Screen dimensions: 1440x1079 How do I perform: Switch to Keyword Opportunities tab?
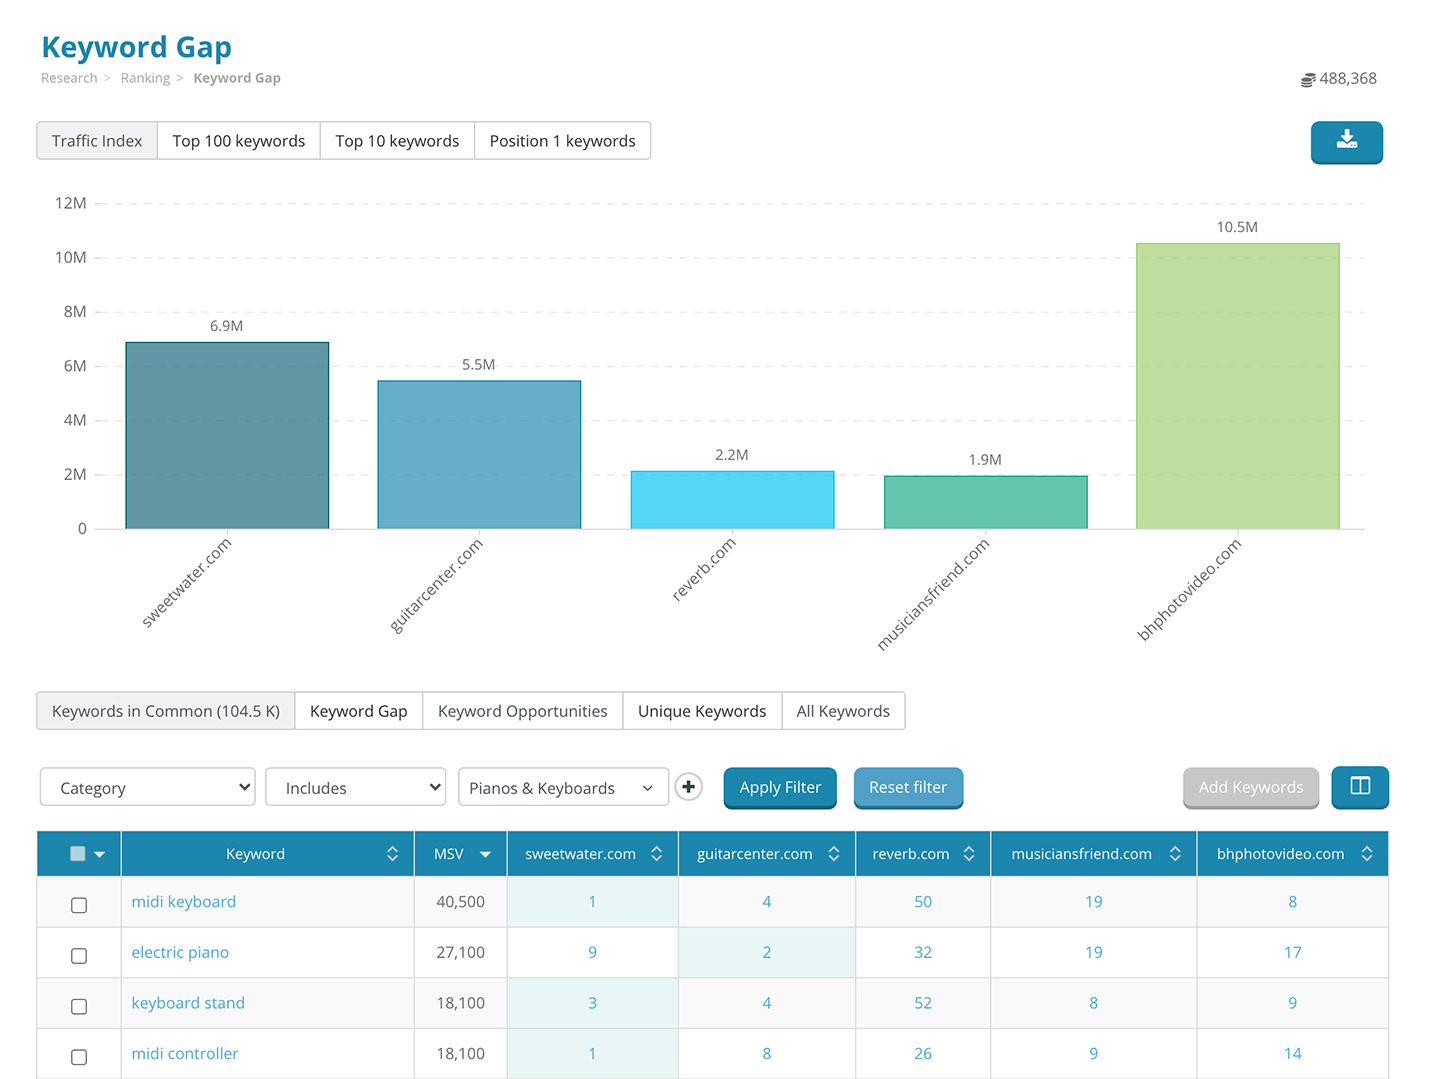pyautogui.click(x=522, y=711)
